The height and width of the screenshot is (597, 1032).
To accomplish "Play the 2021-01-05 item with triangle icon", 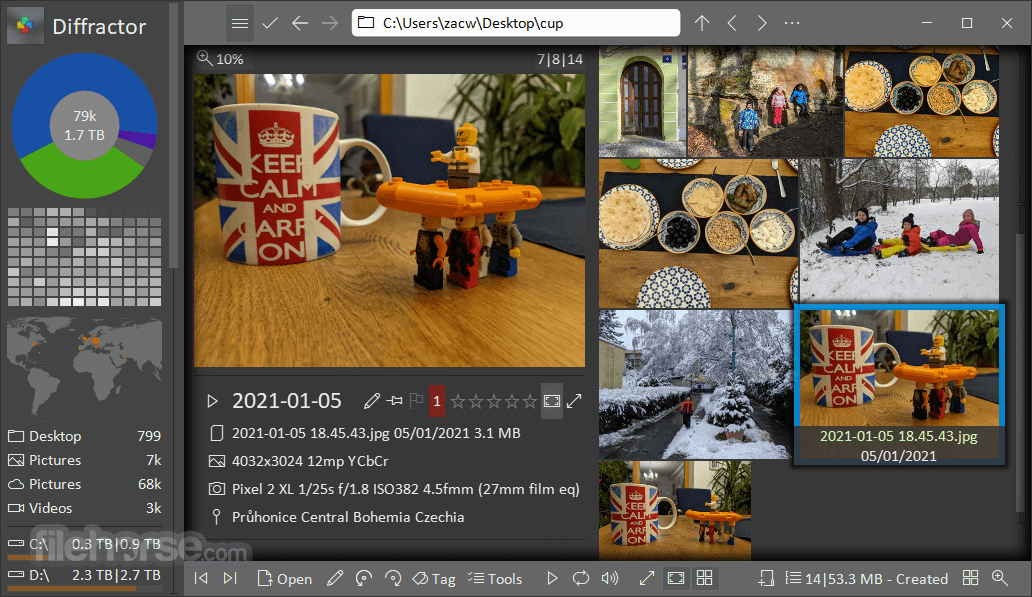I will click(x=212, y=401).
